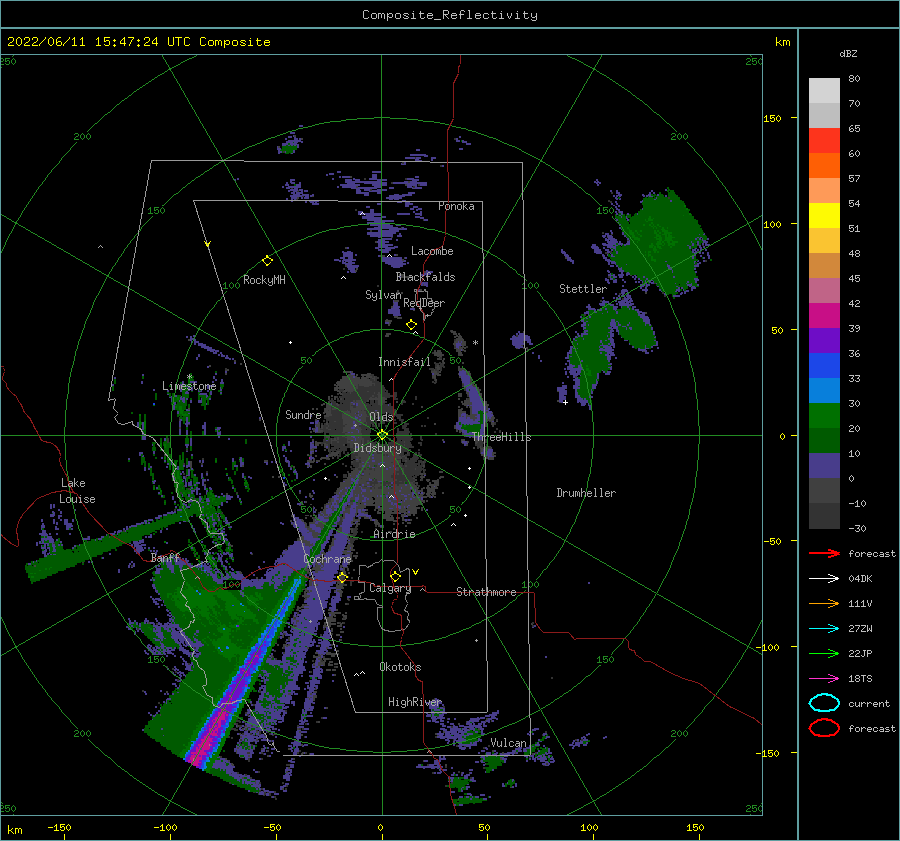Click the radar site diamond at Olds
Screen dimensions: 900x841
tap(382, 435)
